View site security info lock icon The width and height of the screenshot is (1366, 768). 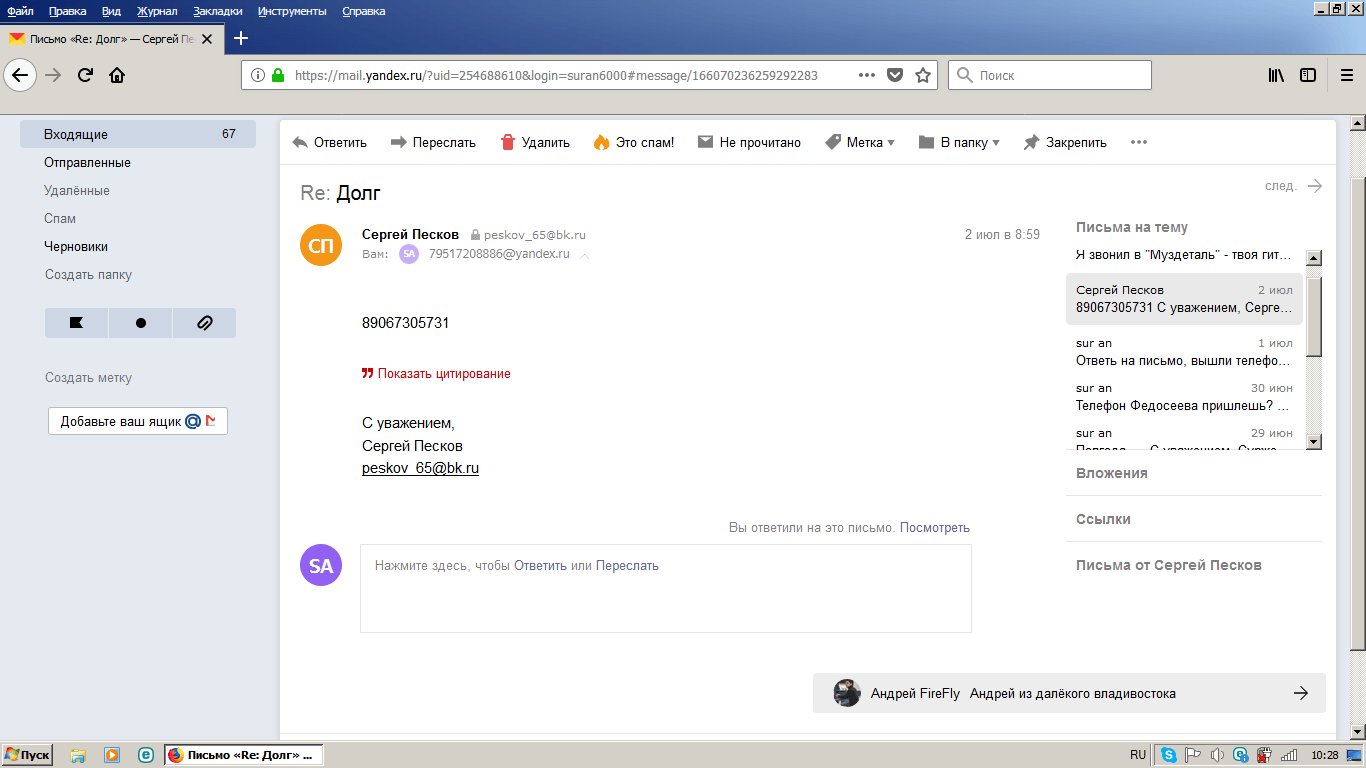(x=278, y=75)
